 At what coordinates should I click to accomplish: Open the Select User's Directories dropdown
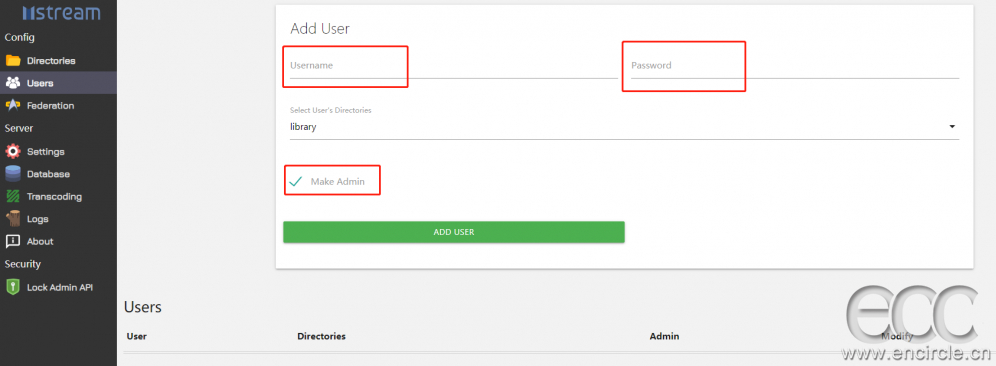coord(624,126)
